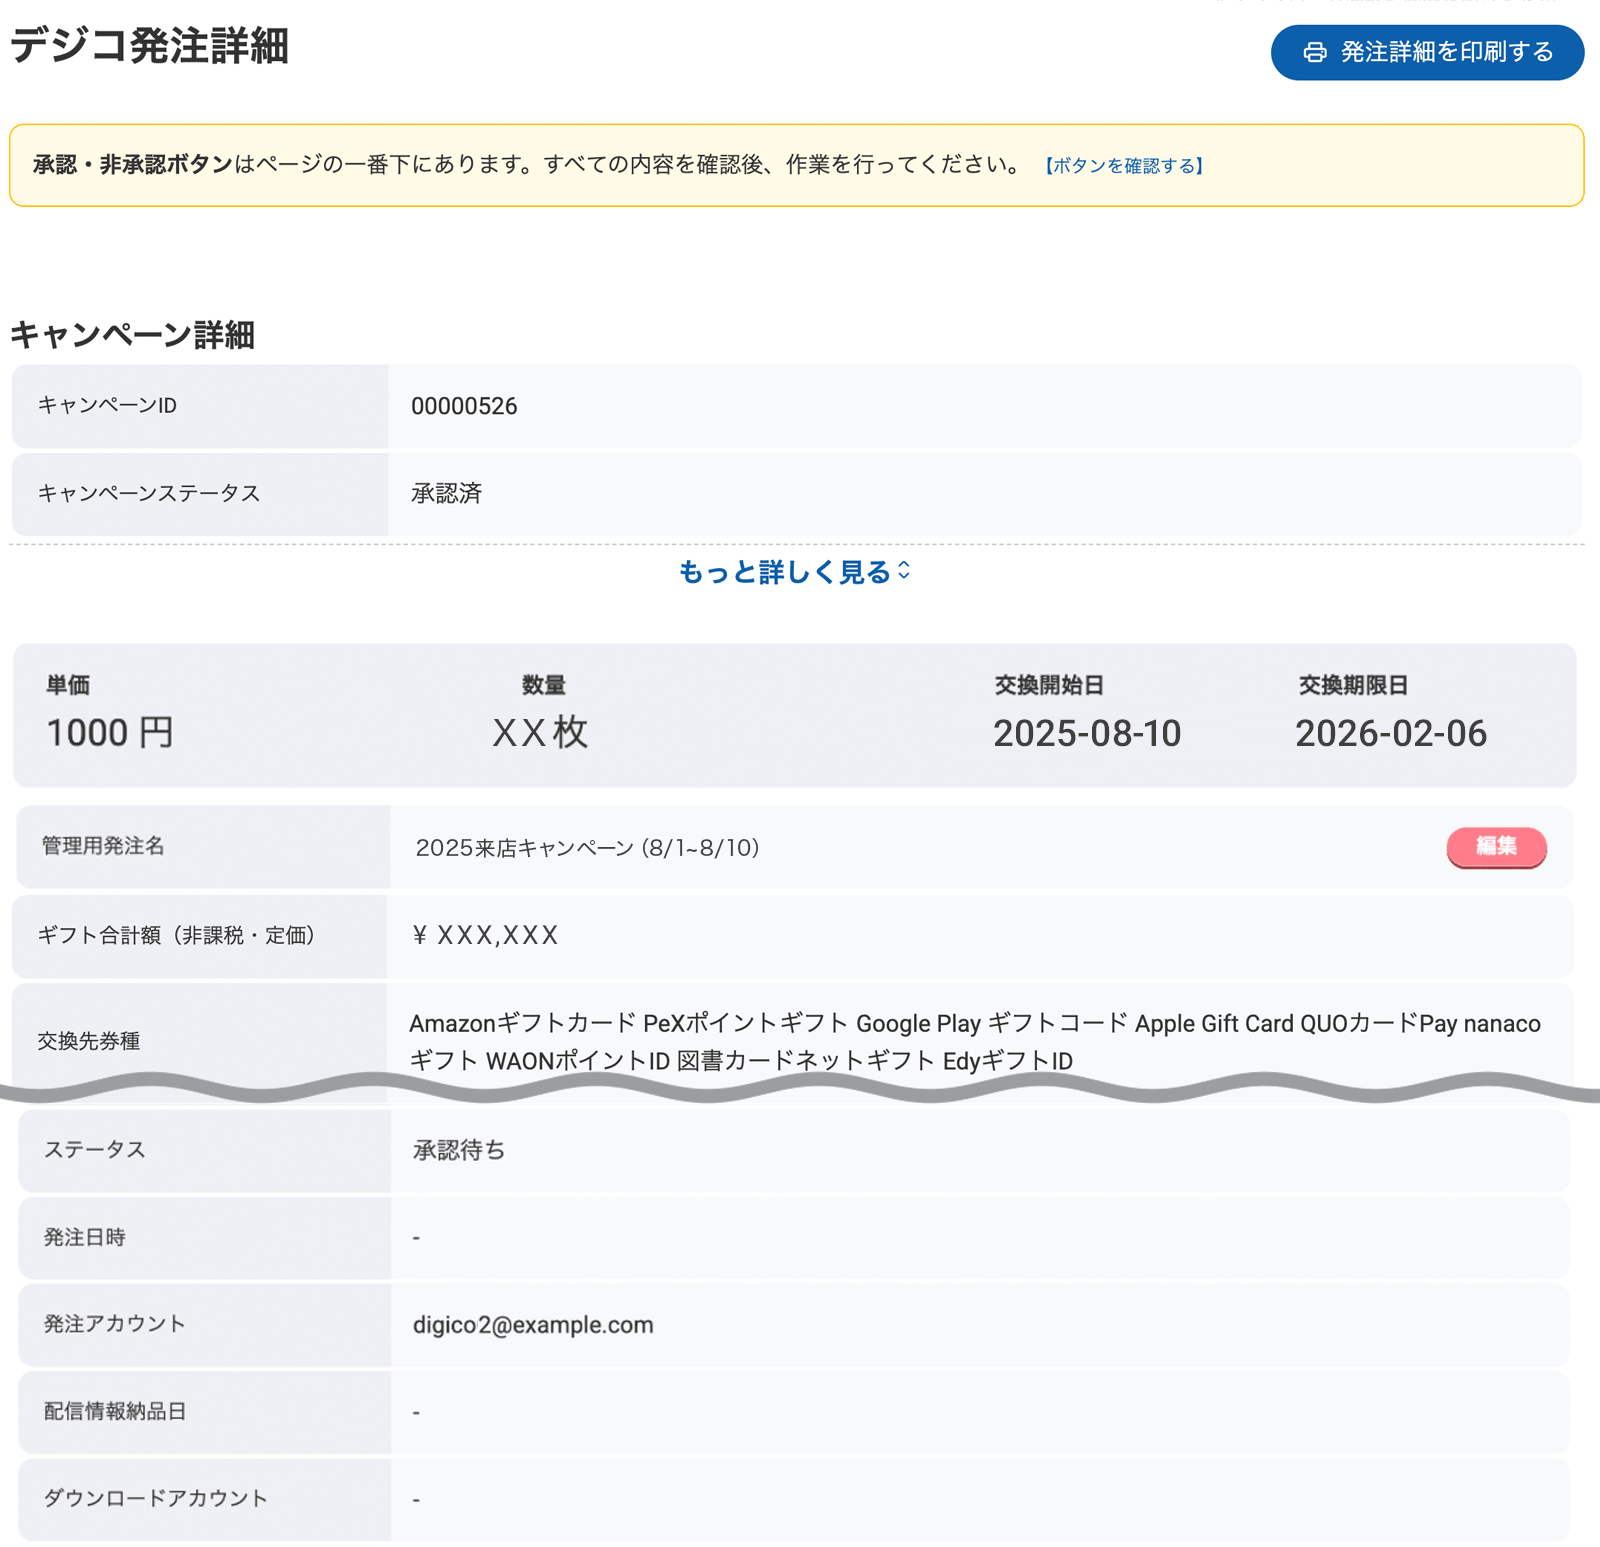The width and height of the screenshot is (1600, 1547).
Task: Open the 【ボタンを確認する】 link
Action: point(1124,166)
